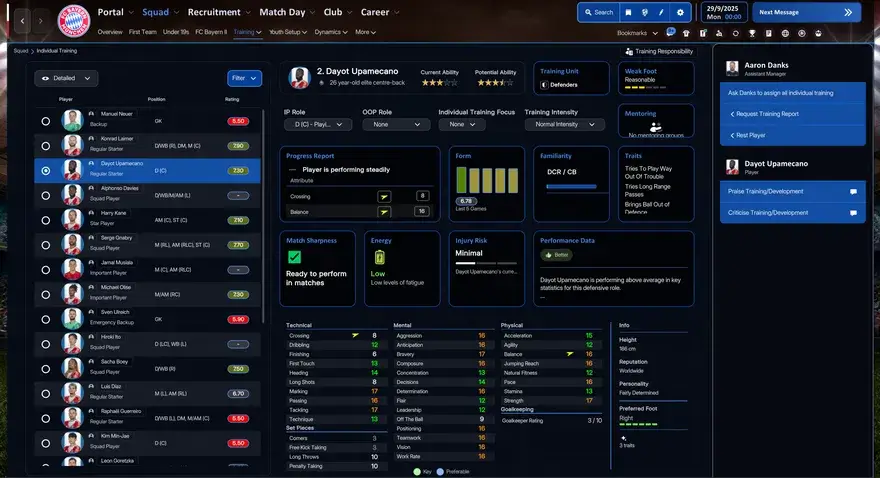Screen dimensions: 880x478
Task: Click the circular arrows transfer bookmark icon
Action: click(x=736, y=33)
